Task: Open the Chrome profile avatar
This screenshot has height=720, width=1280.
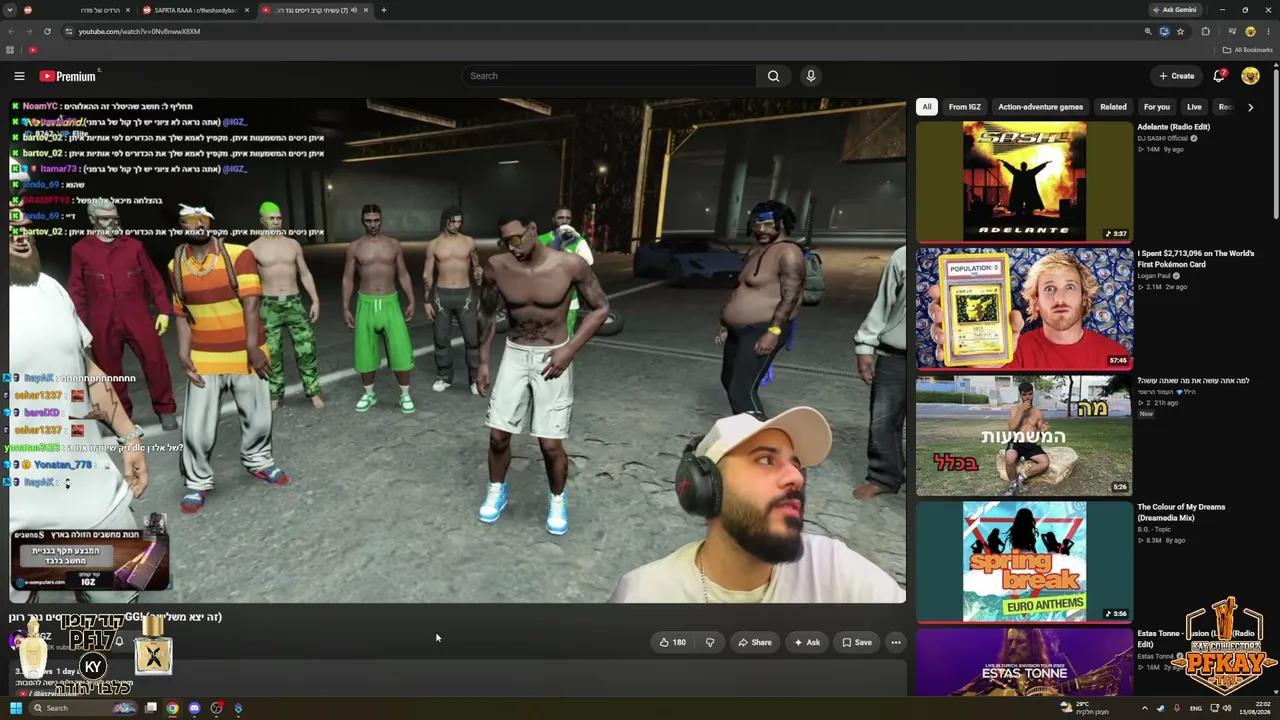Action: pos(1250,31)
